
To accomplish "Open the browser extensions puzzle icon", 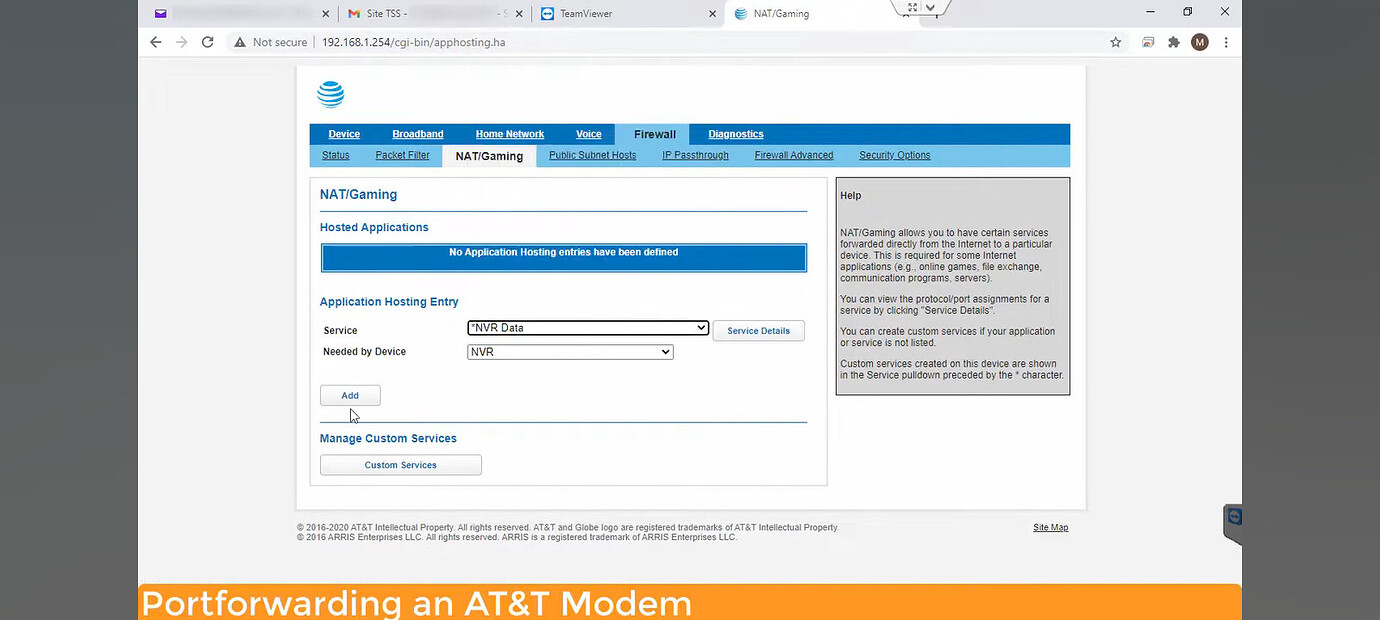I will tap(1173, 42).
